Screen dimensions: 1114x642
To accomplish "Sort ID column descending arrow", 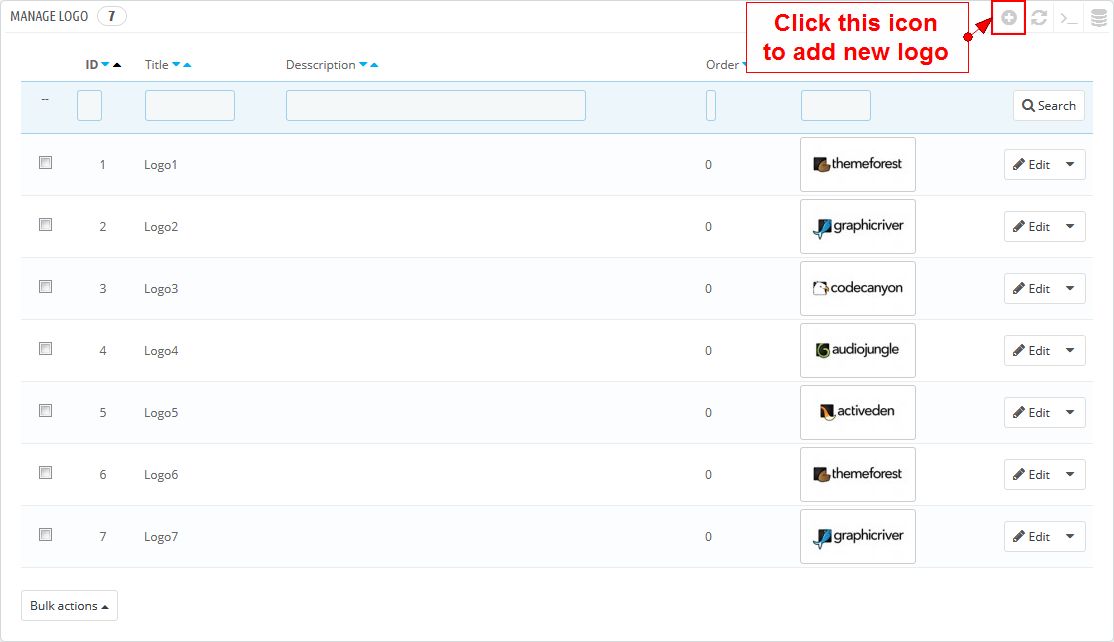I will (x=105, y=65).
